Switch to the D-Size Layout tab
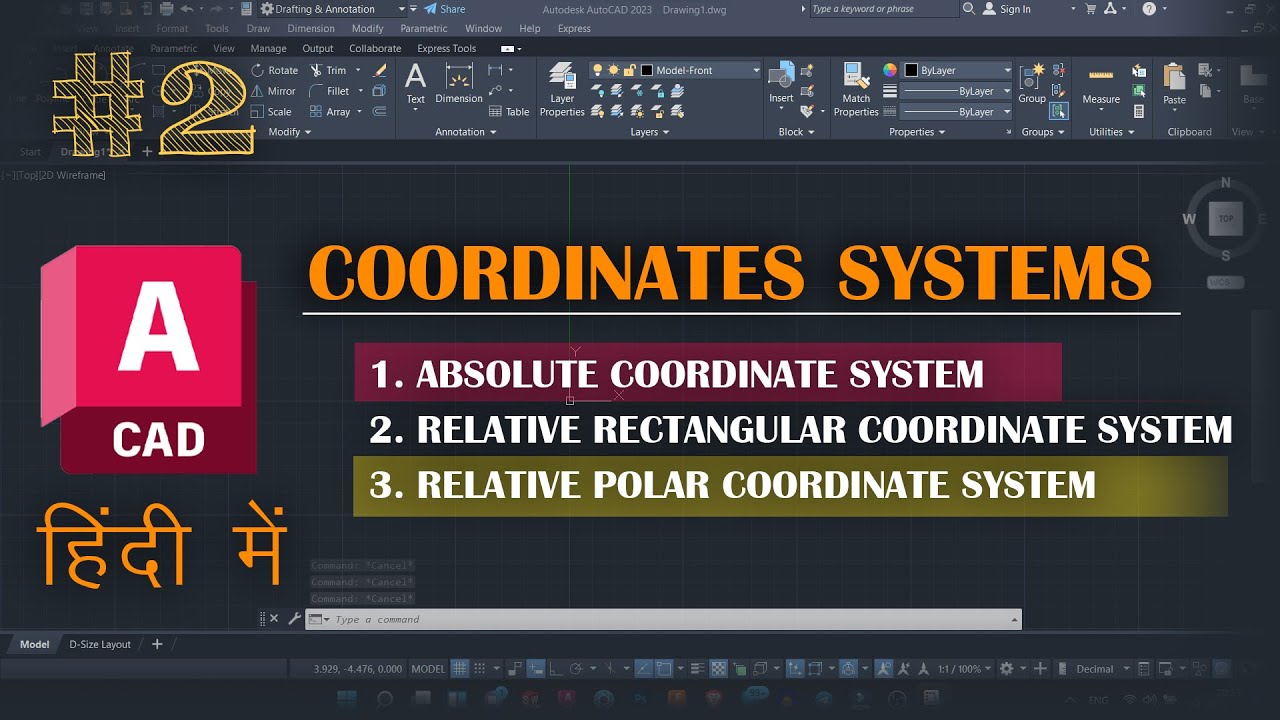 click(x=100, y=644)
